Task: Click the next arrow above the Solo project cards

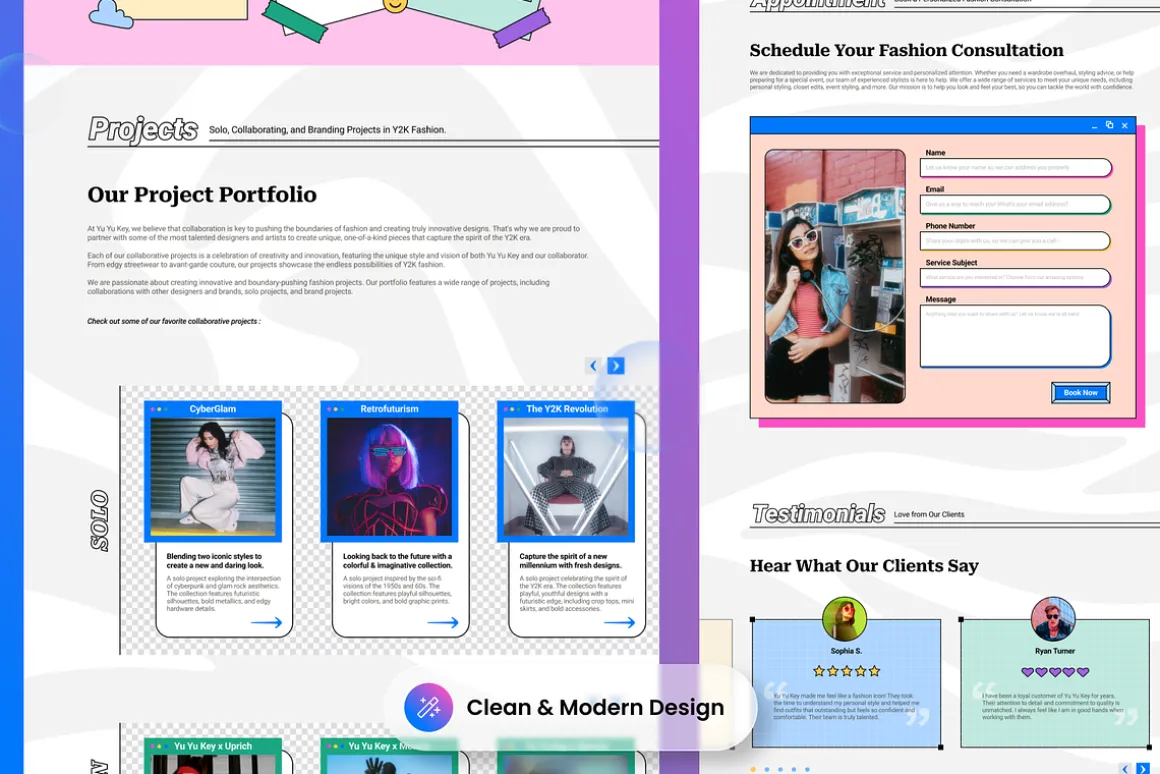Action: [x=616, y=366]
